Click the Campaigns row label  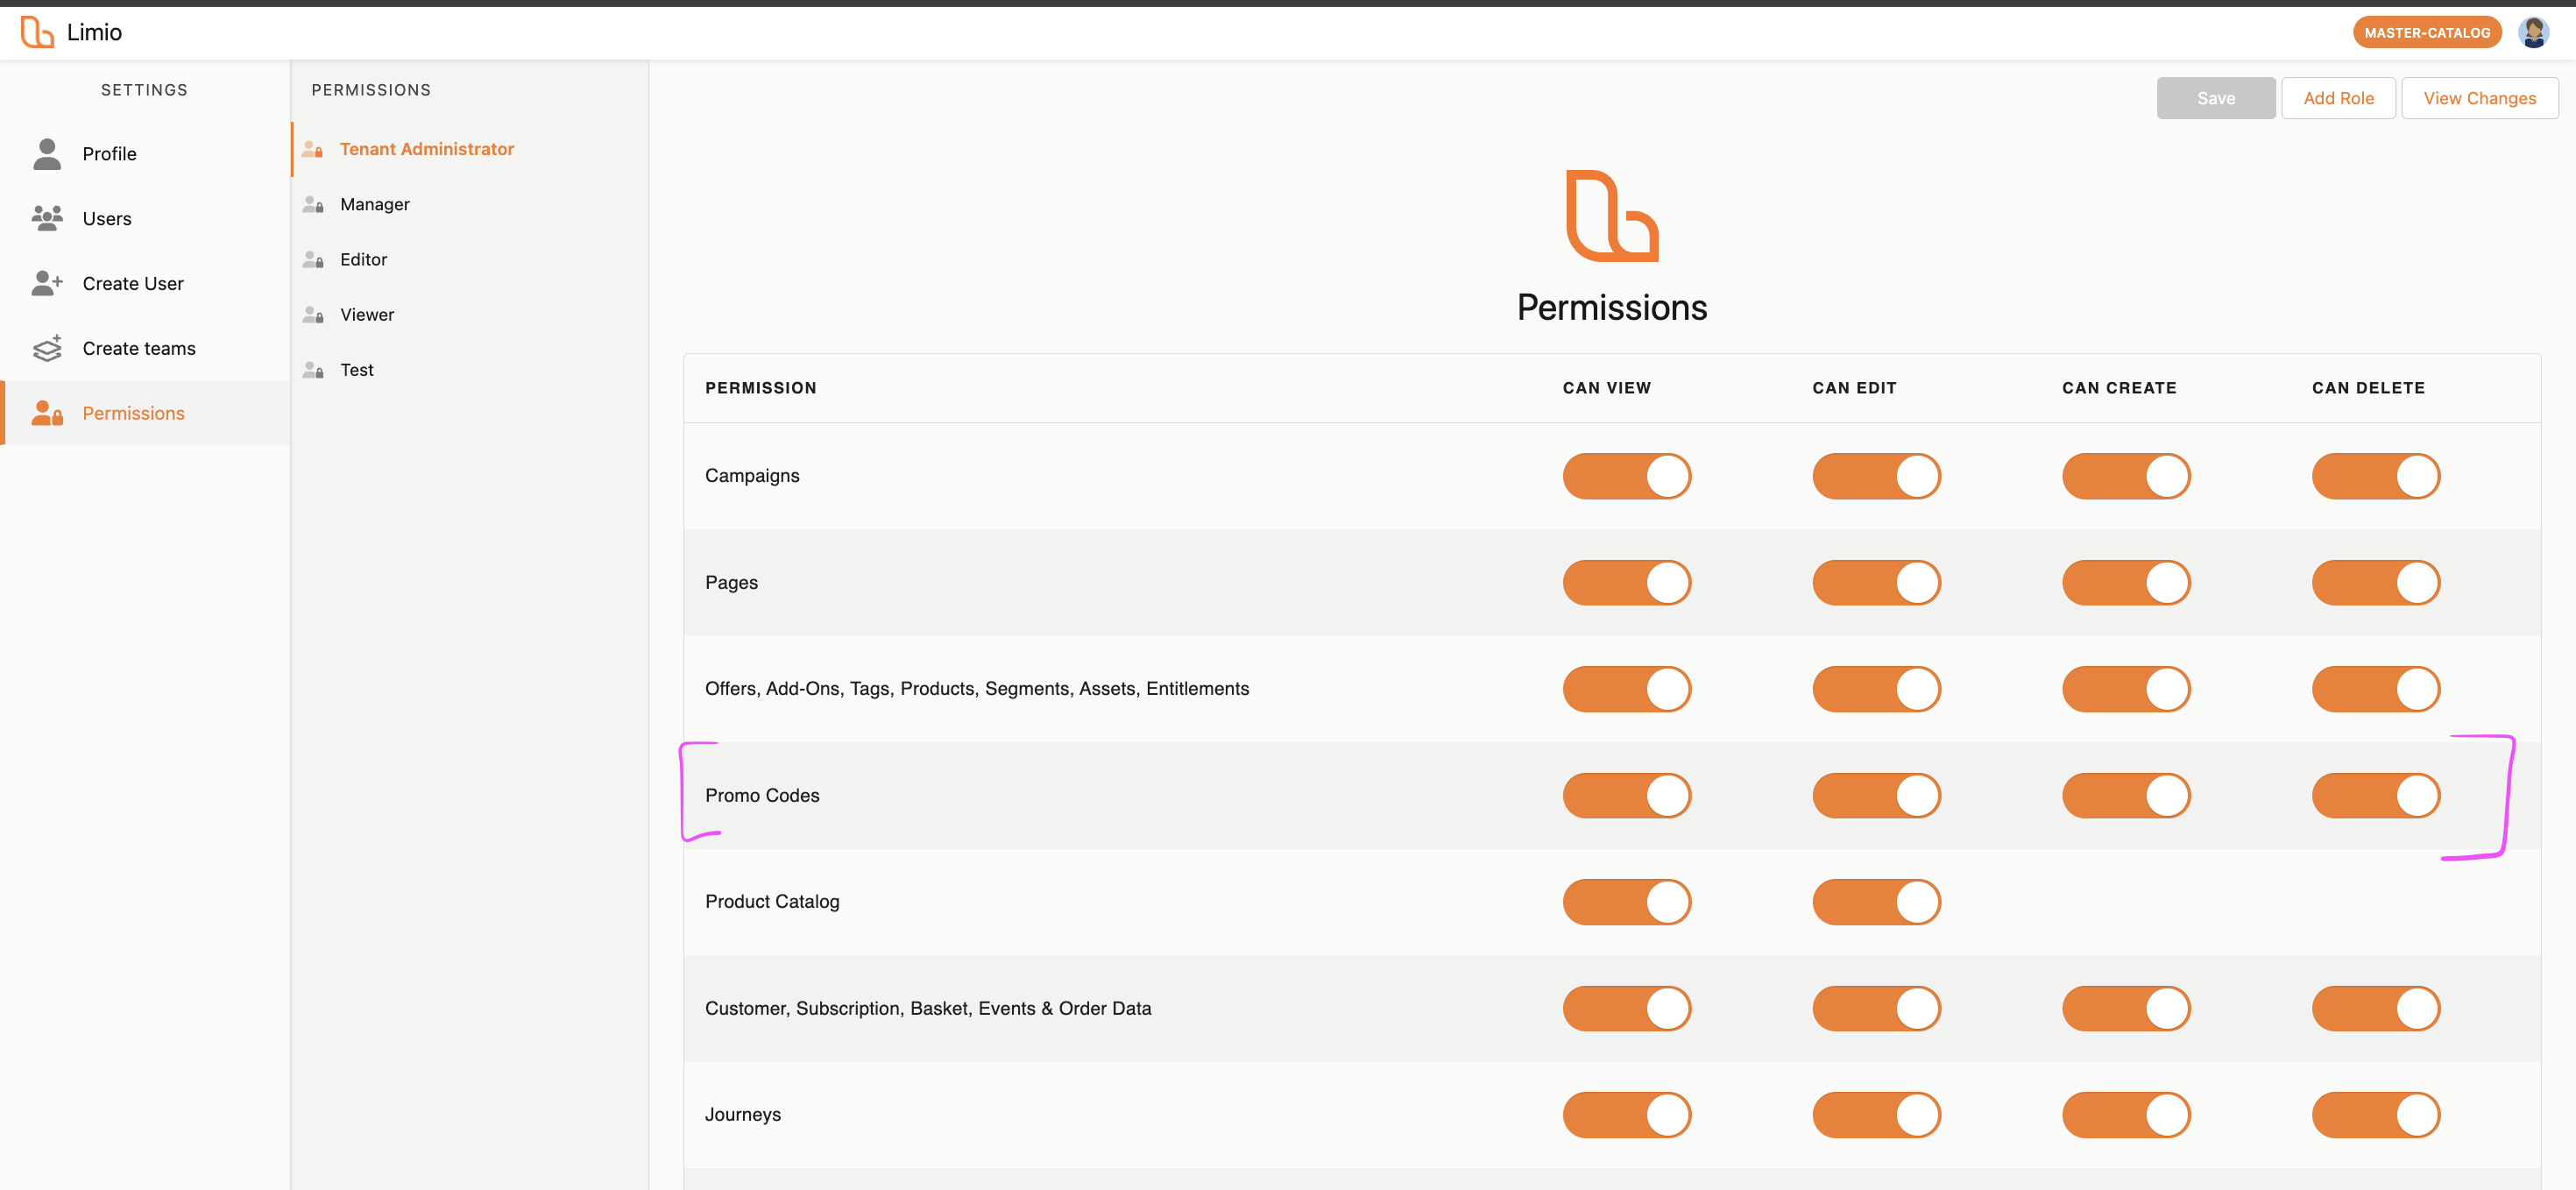(752, 476)
